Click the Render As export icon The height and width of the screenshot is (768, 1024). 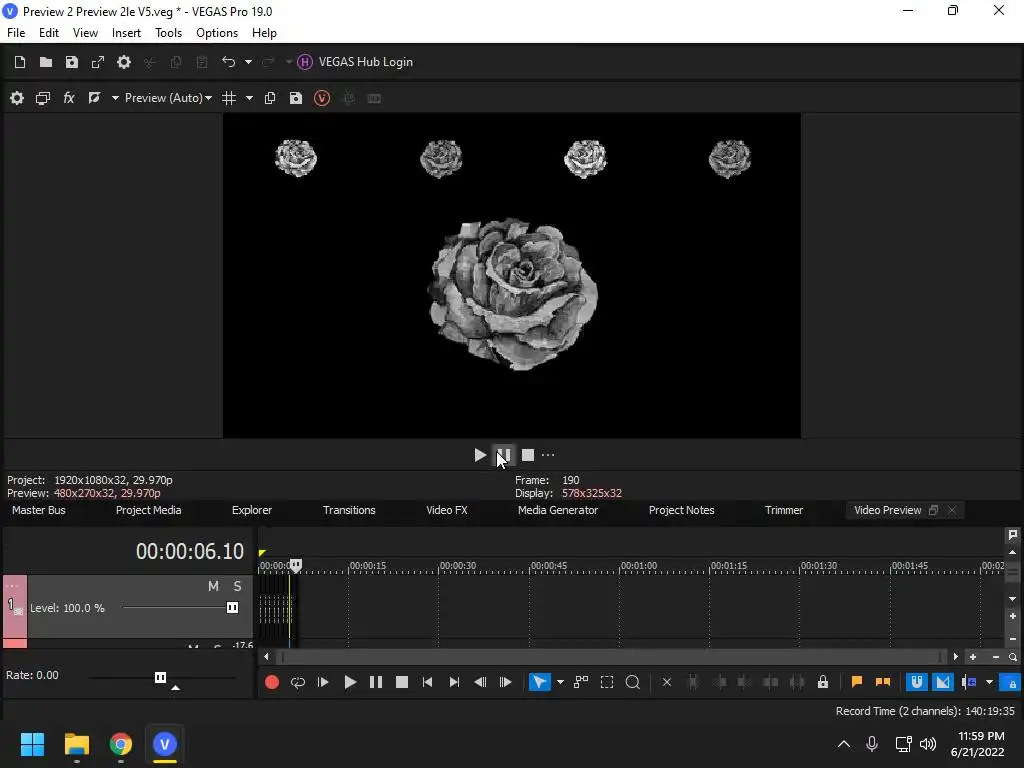click(98, 62)
